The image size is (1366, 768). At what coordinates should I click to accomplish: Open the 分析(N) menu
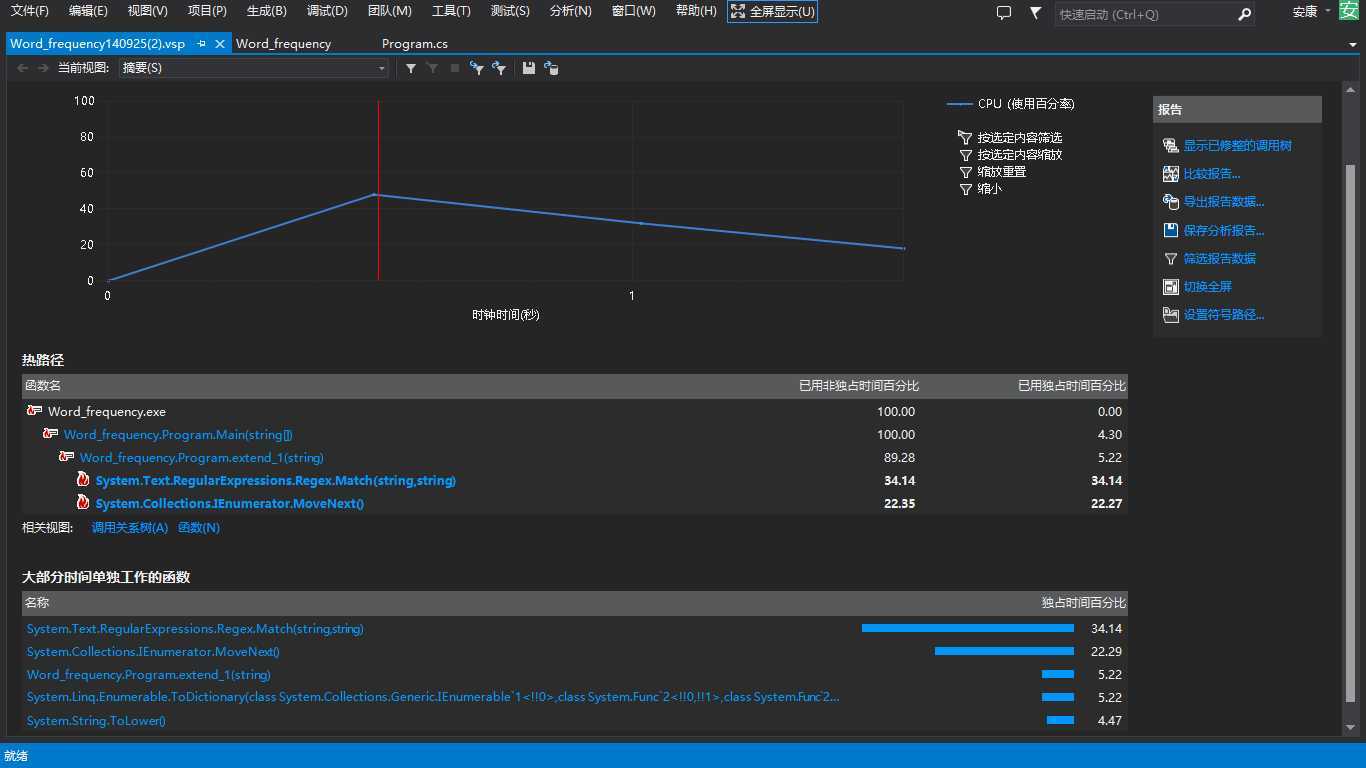pos(571,11)
